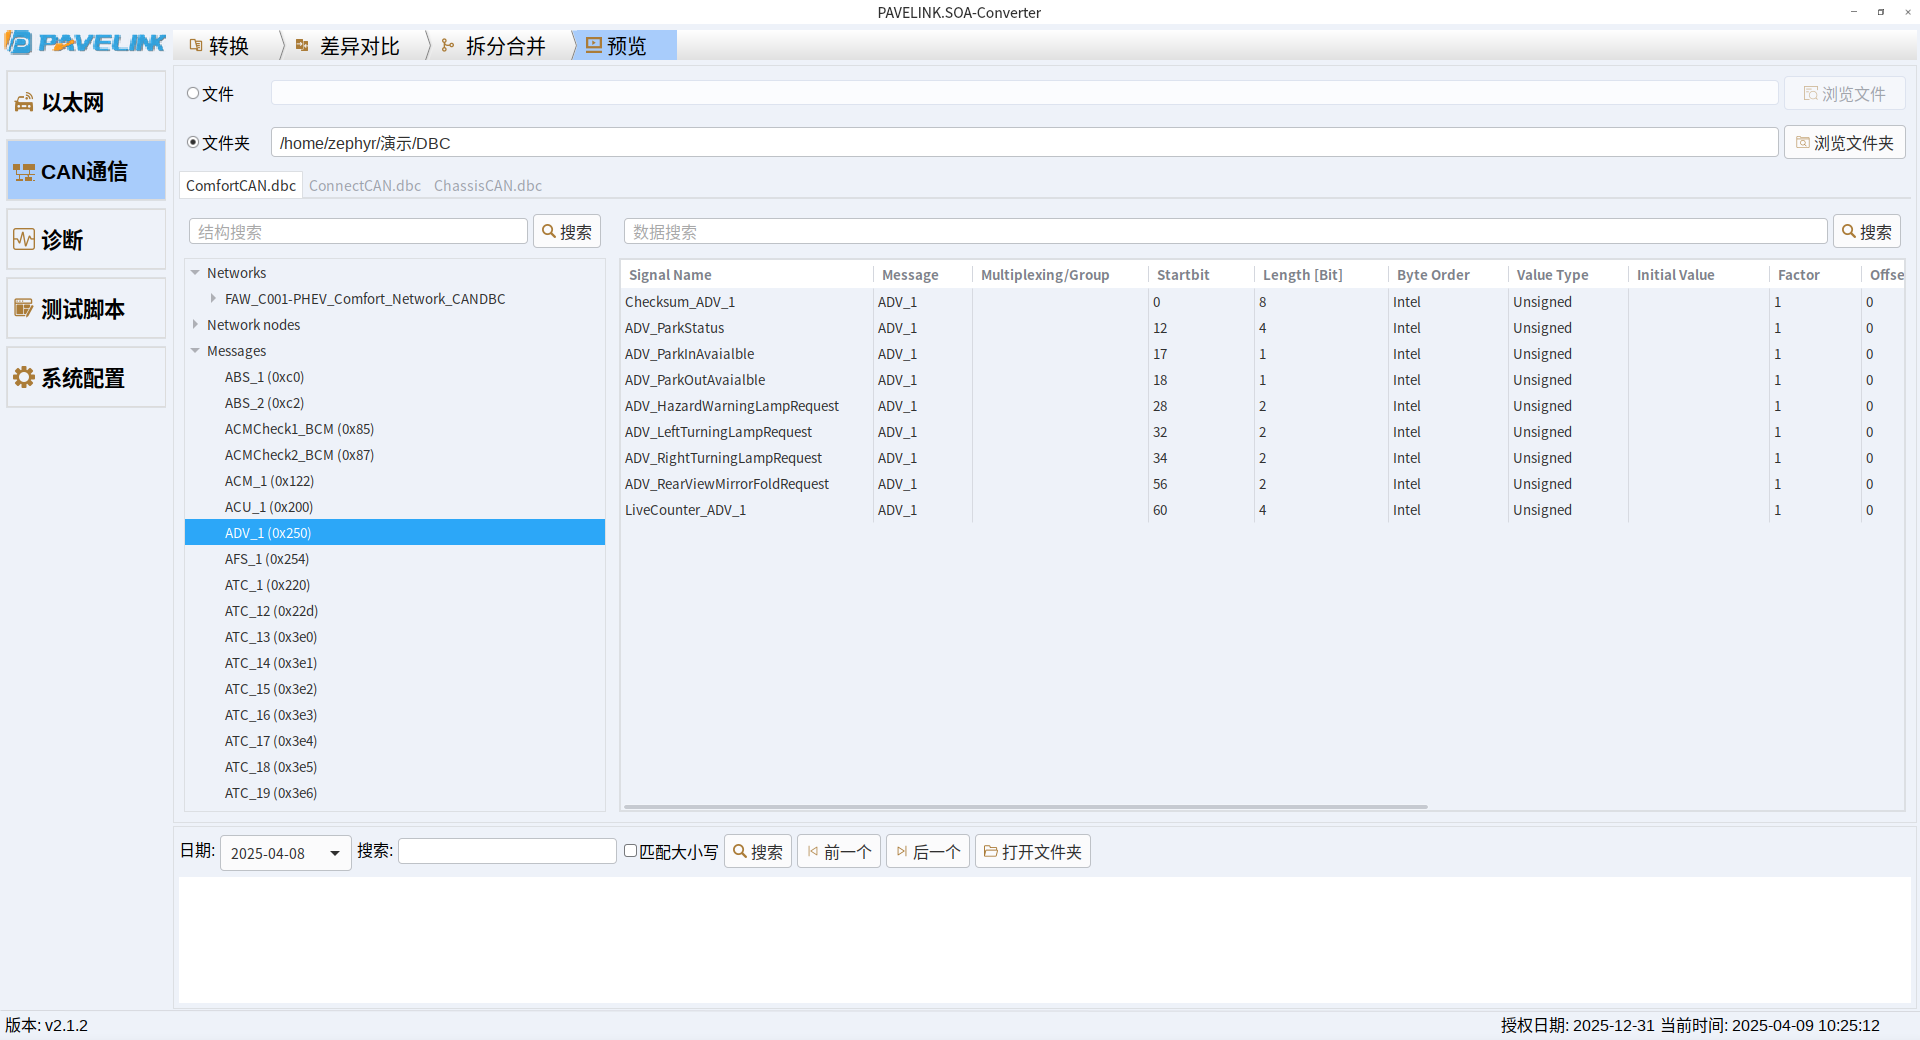Image resolution: width=1920 pixels, height=1040 pixels.
Task: Sort by Startbit column header
Action: (x=1201, y=275)
